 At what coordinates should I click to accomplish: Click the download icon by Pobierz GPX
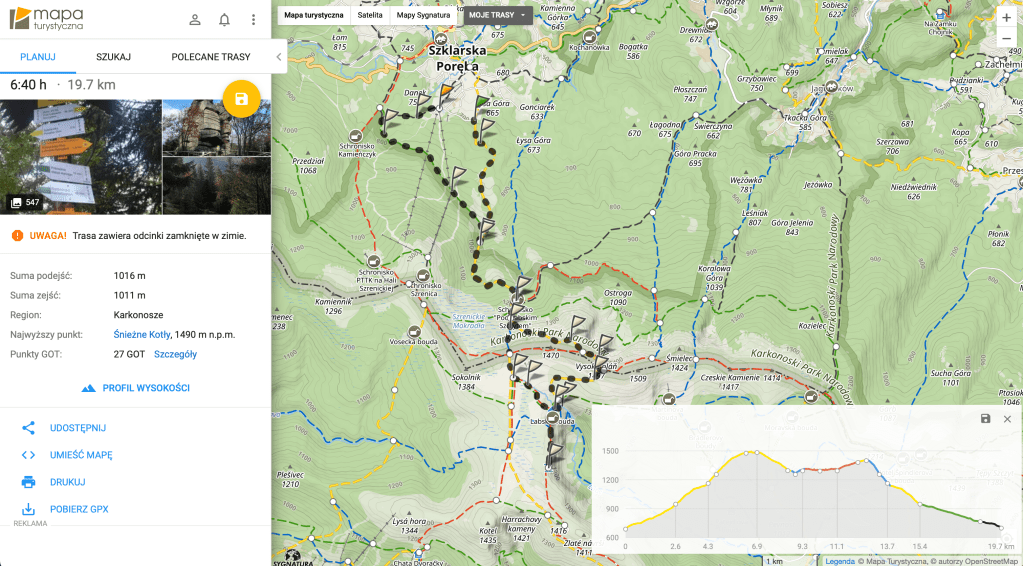pyautogui.click(x=29, y=509)
